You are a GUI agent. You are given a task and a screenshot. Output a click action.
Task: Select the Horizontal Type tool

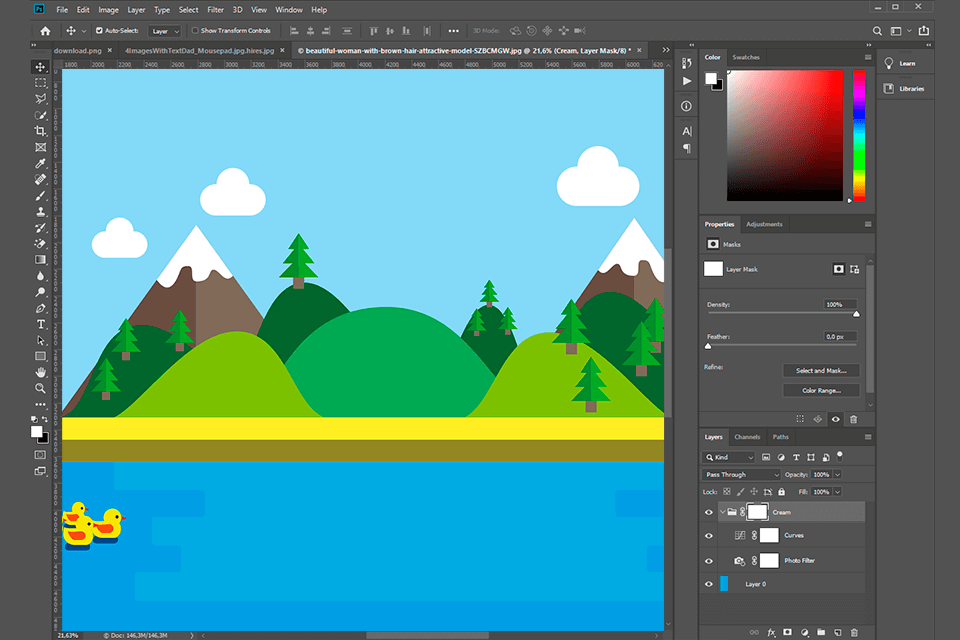click(40, 324)
